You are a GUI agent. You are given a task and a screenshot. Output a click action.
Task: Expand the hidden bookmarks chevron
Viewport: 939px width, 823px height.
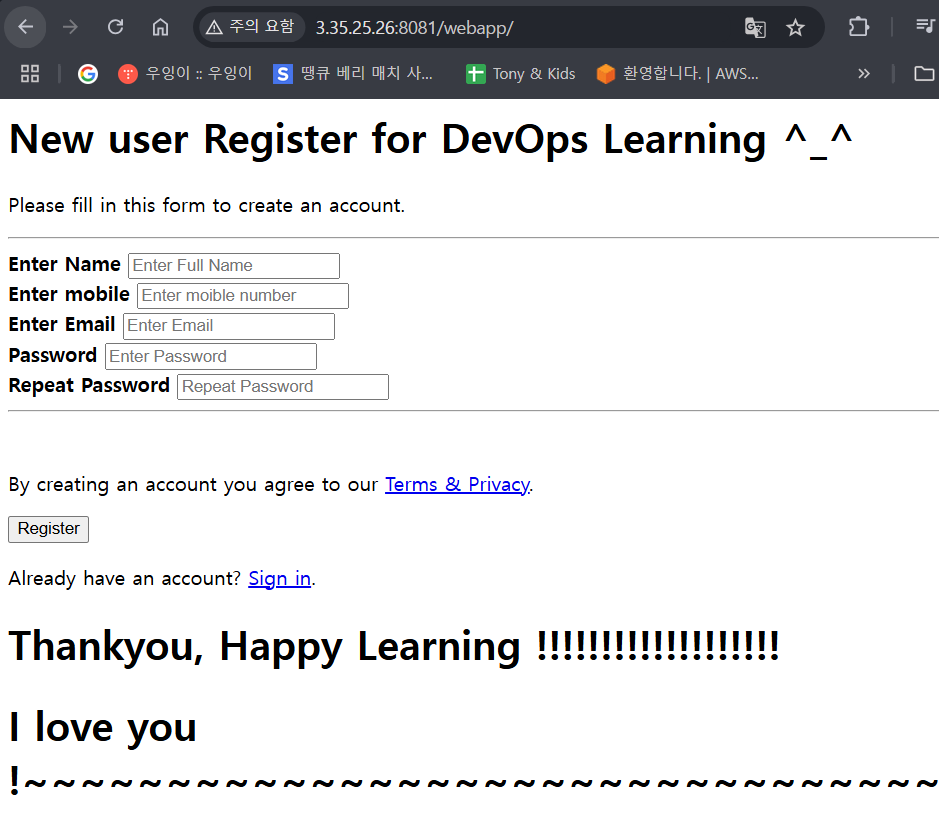(x=864, y=74)
